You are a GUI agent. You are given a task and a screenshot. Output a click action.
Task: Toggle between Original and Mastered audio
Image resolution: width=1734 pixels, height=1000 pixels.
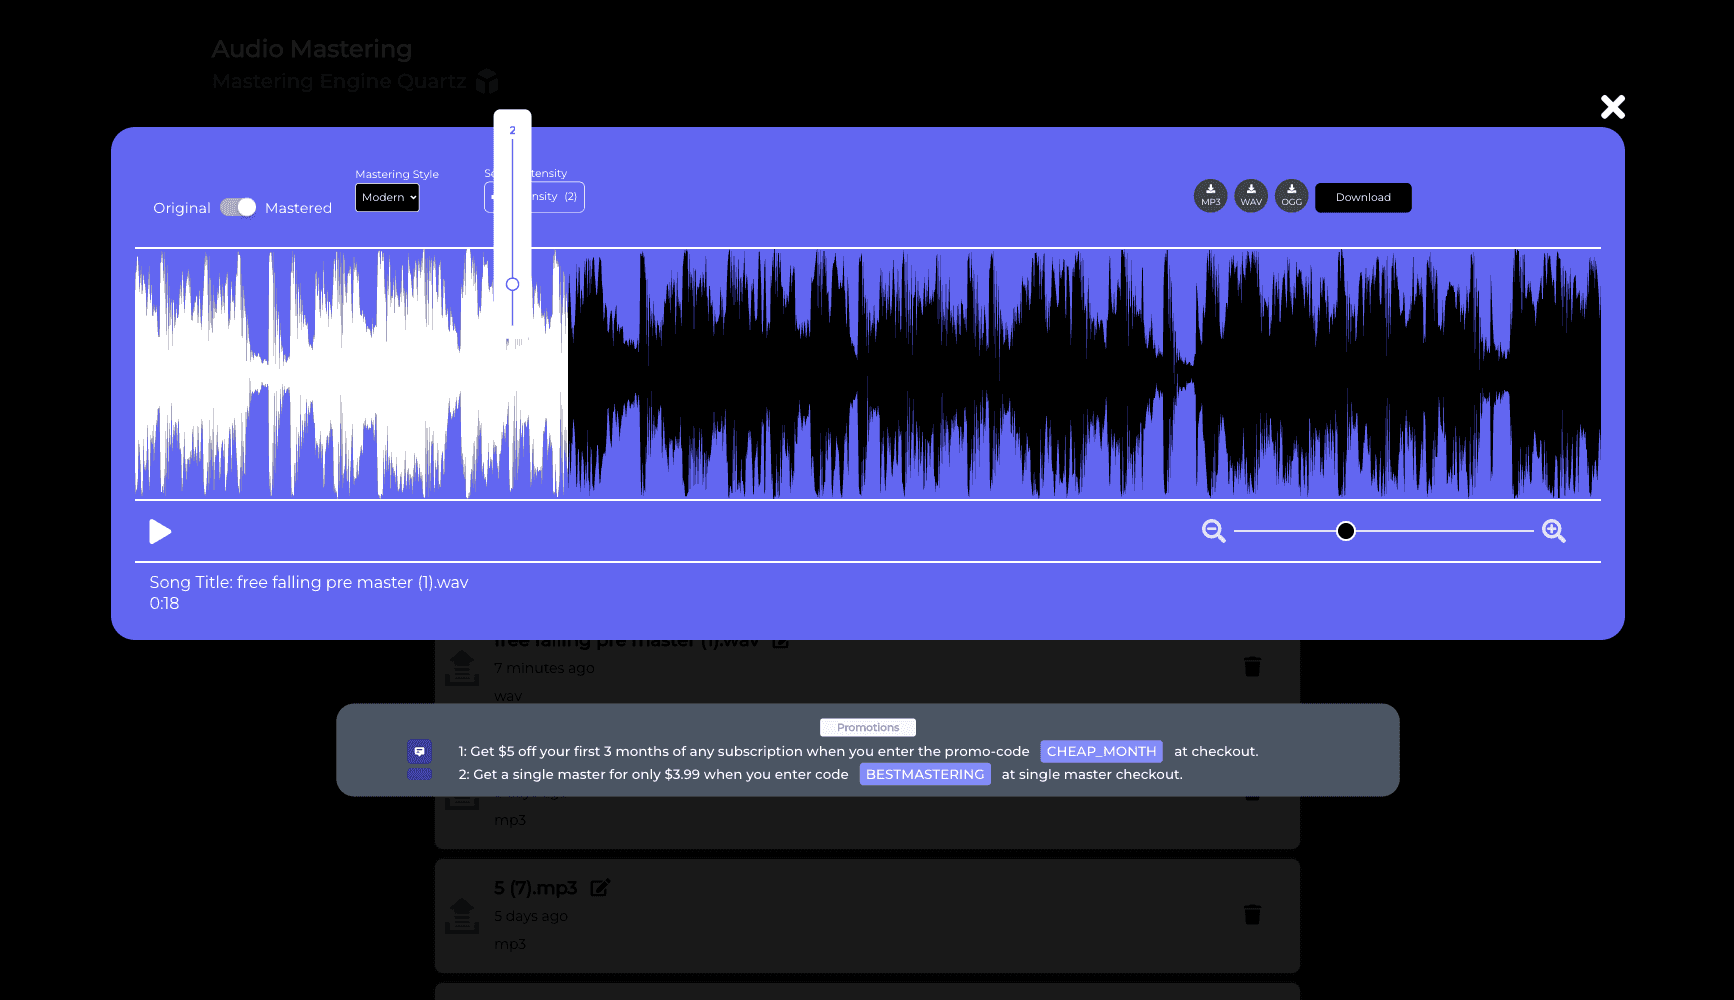tap(238, 207)
